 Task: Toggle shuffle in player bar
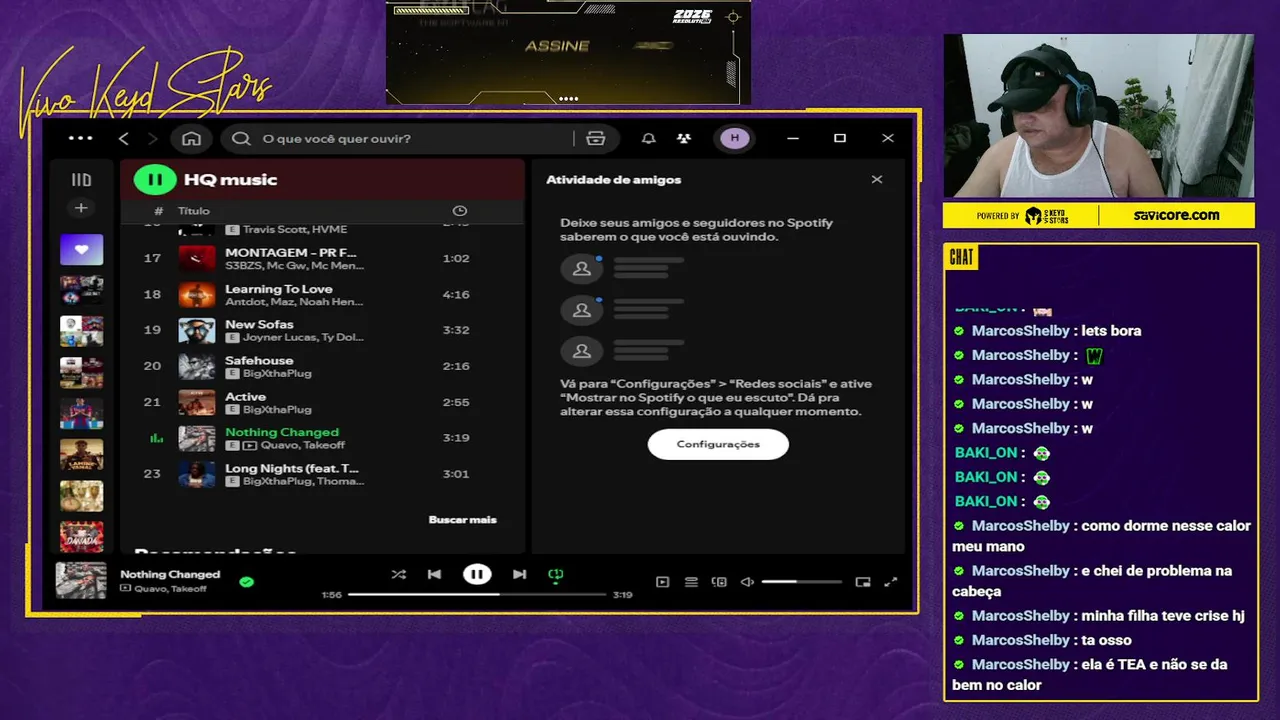[399, 574]
